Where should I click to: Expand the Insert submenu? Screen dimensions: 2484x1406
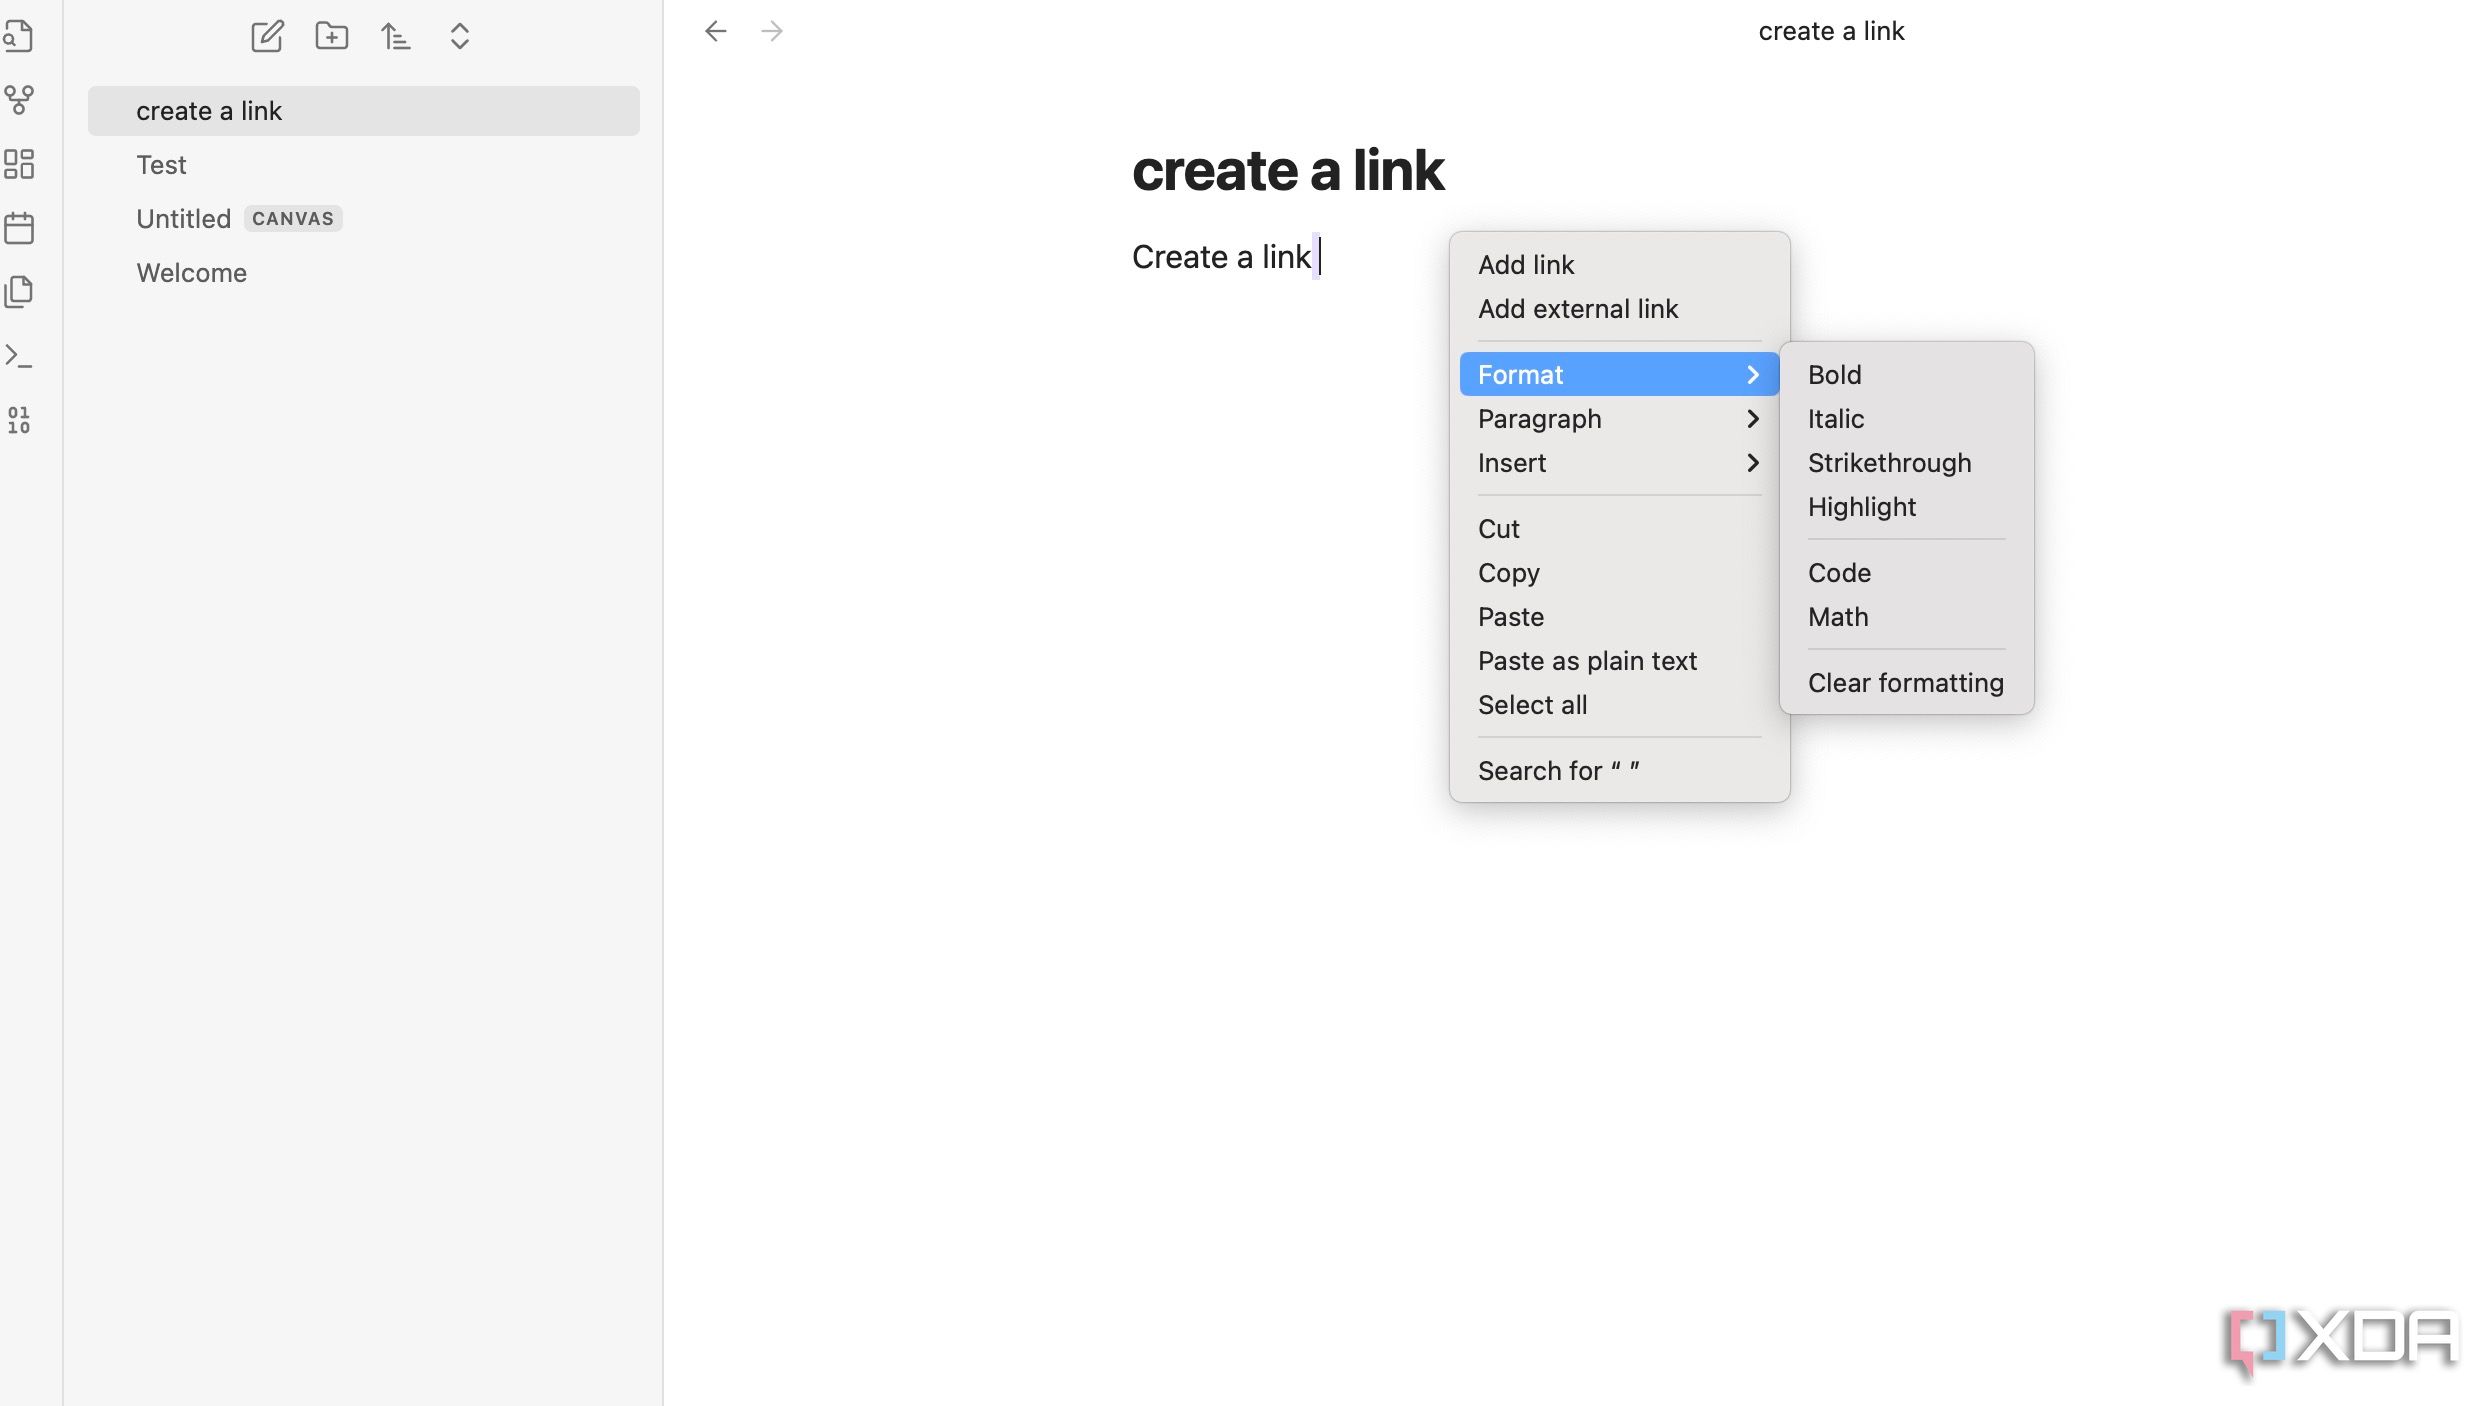coord(1617,461)
